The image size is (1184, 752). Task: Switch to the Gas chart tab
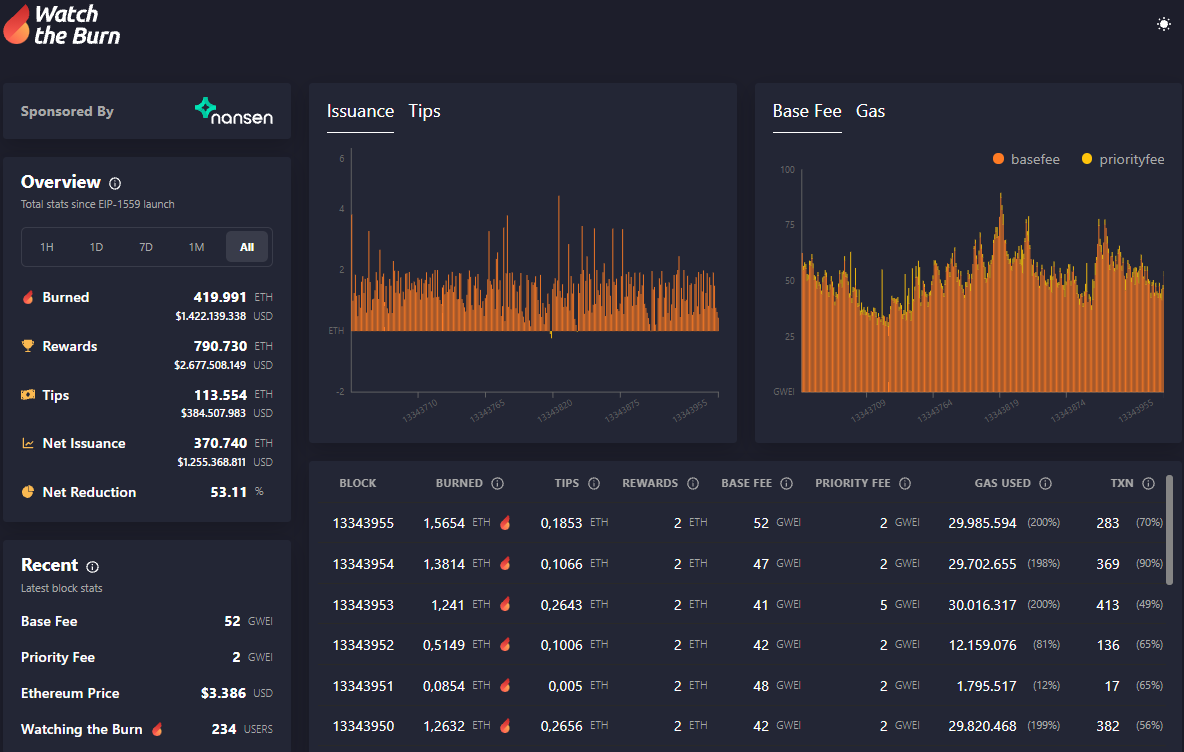coord(870,112)
